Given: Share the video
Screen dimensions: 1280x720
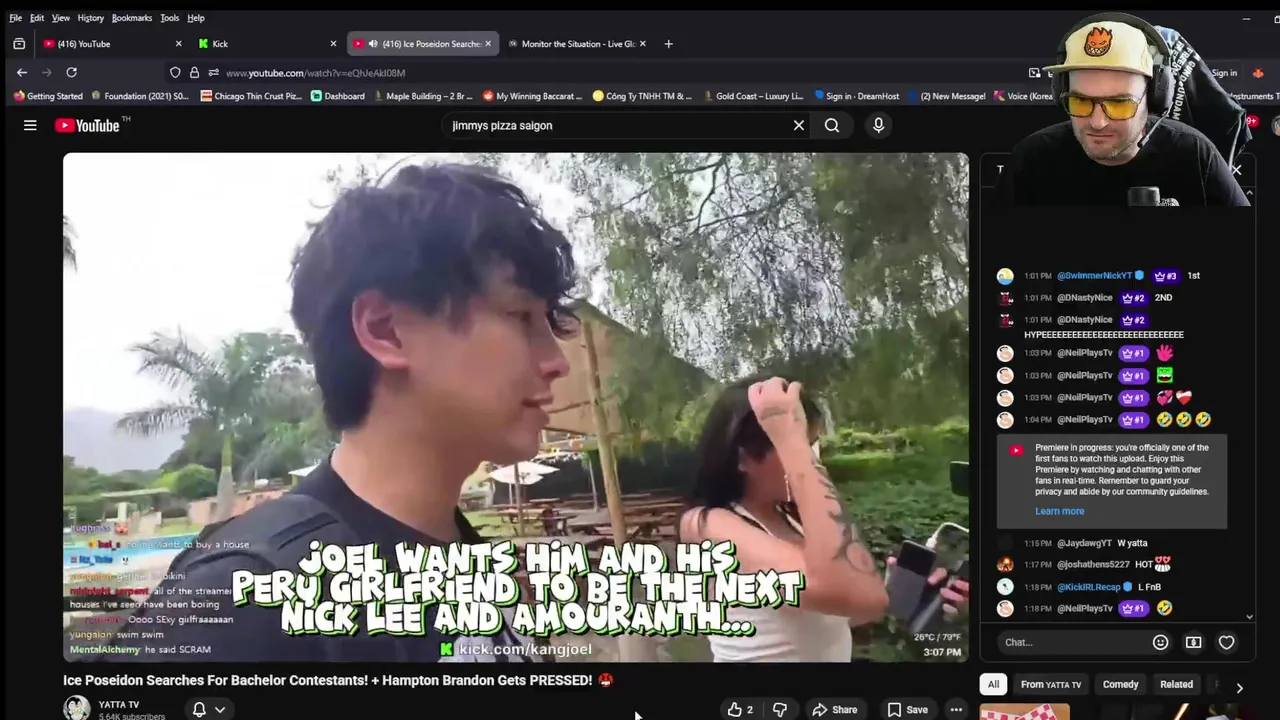Looking at the screenshot, I should click(835, 709).
